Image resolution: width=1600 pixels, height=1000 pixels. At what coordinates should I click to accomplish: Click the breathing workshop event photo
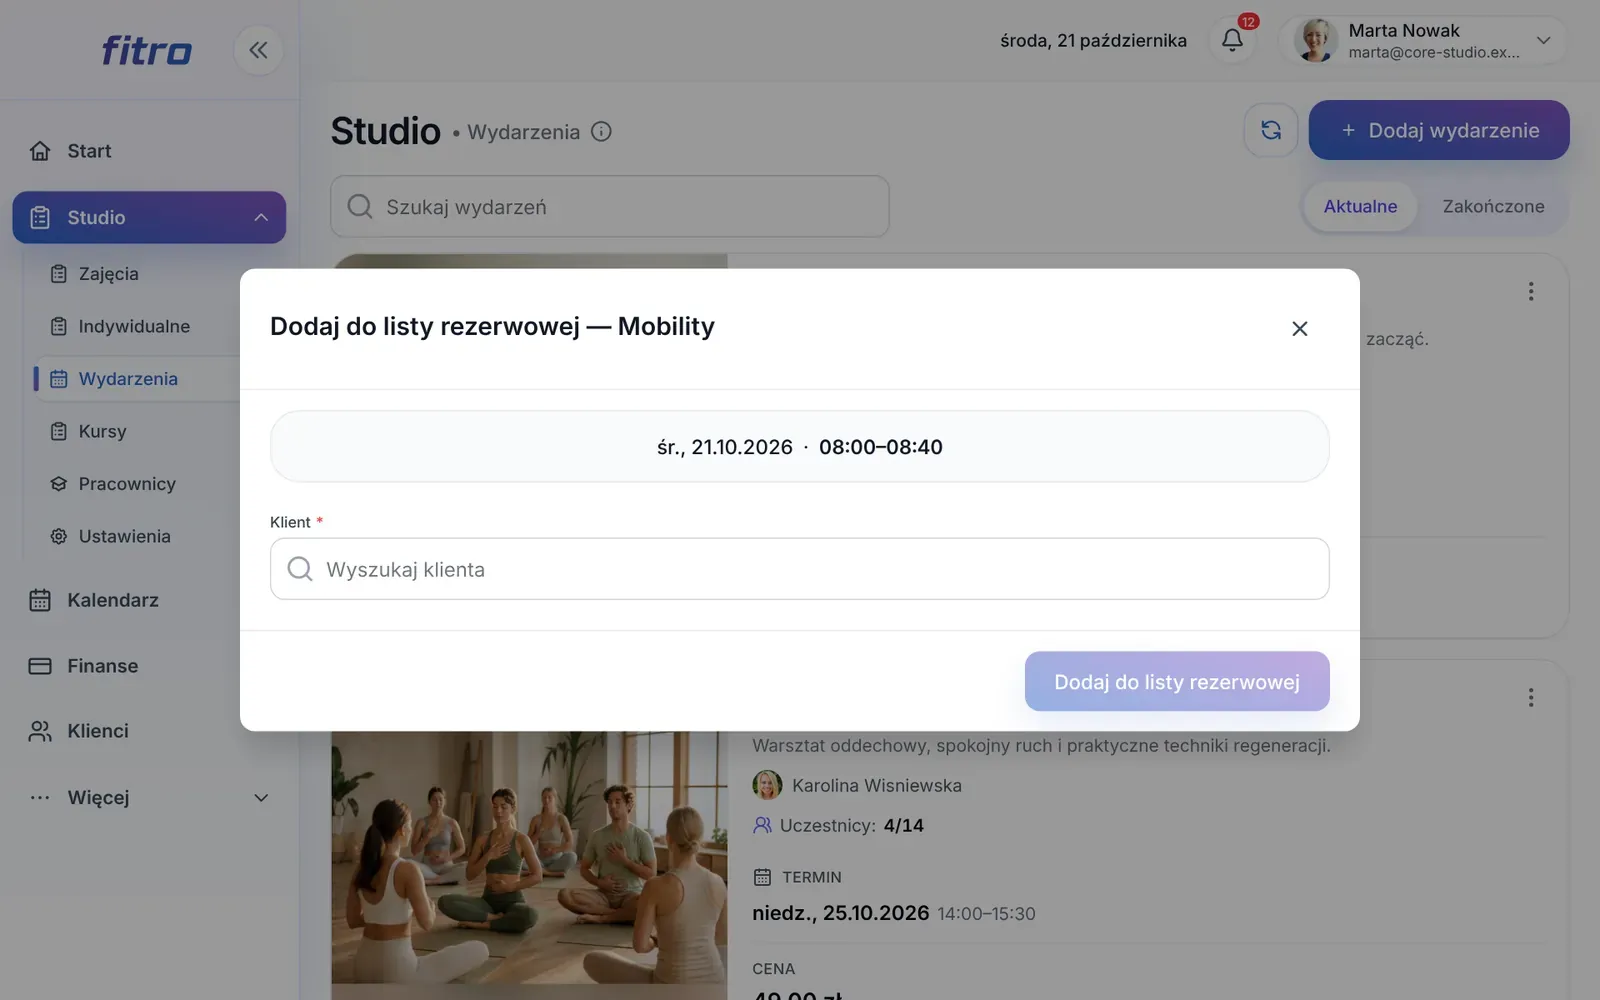point(530,860)
